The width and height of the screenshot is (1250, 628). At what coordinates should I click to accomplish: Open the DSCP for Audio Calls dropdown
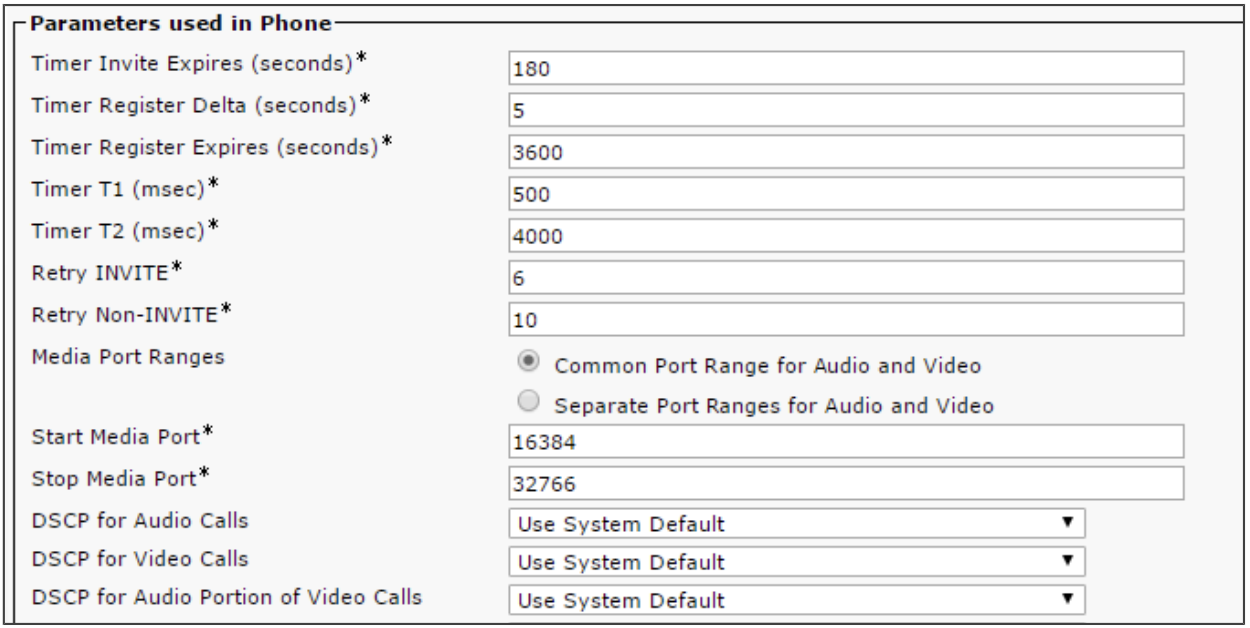(x=796, y=524)
